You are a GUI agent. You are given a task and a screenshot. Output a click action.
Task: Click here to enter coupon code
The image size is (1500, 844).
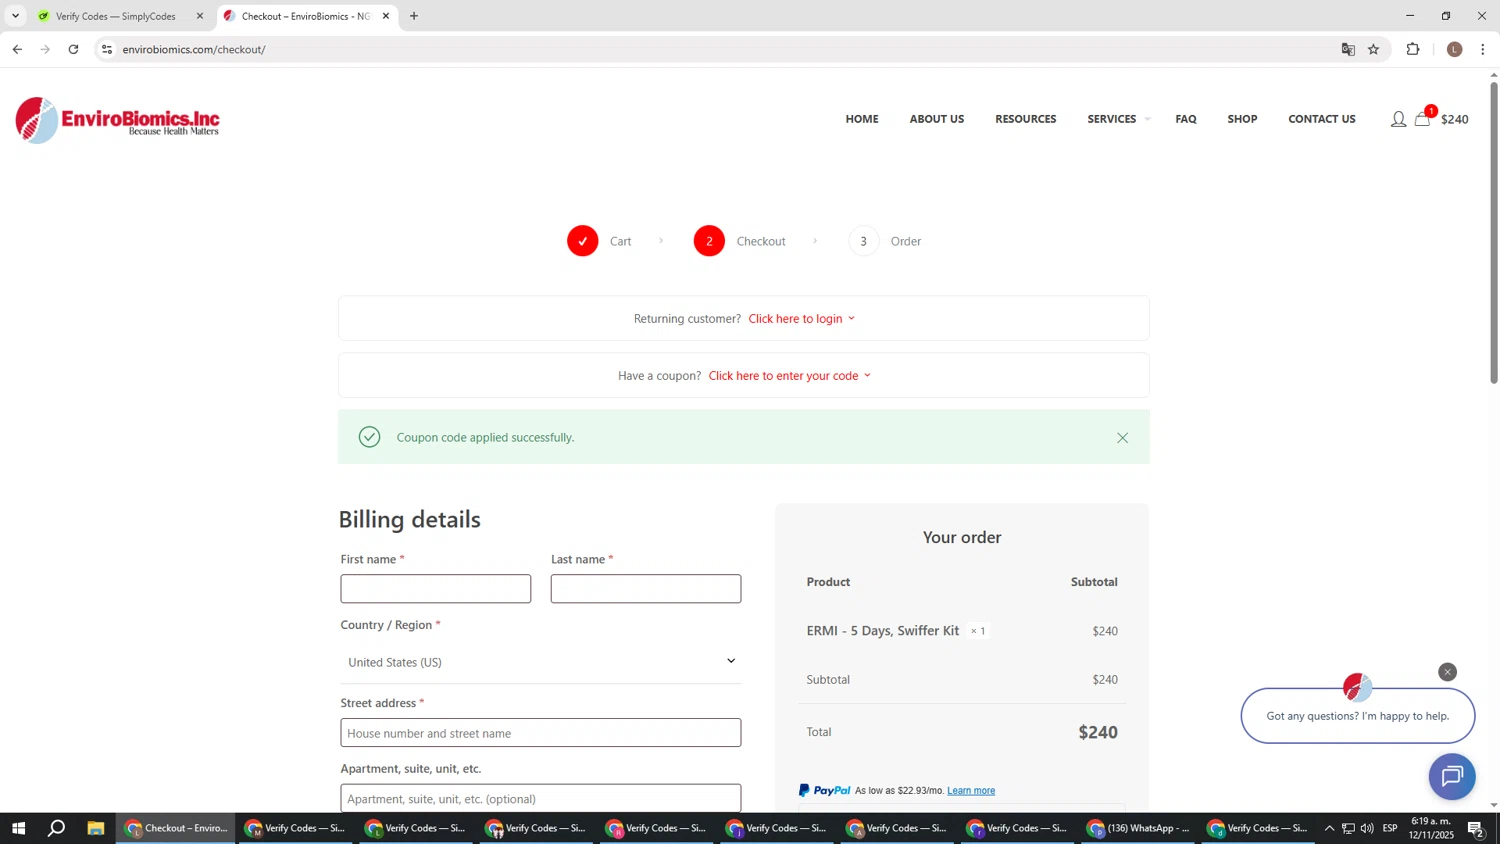[x=789, y=376]
